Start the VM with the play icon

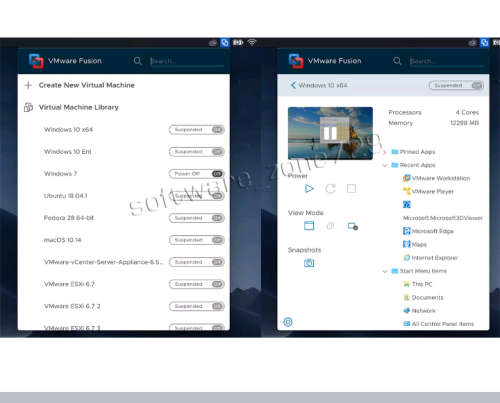pyautogui.click(x=309, y=189)
